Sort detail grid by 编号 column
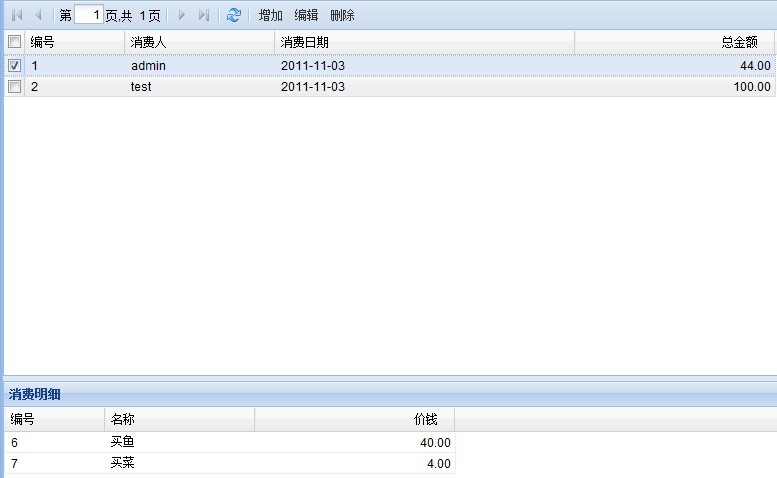Screen dimensions: 777x478 55,419
